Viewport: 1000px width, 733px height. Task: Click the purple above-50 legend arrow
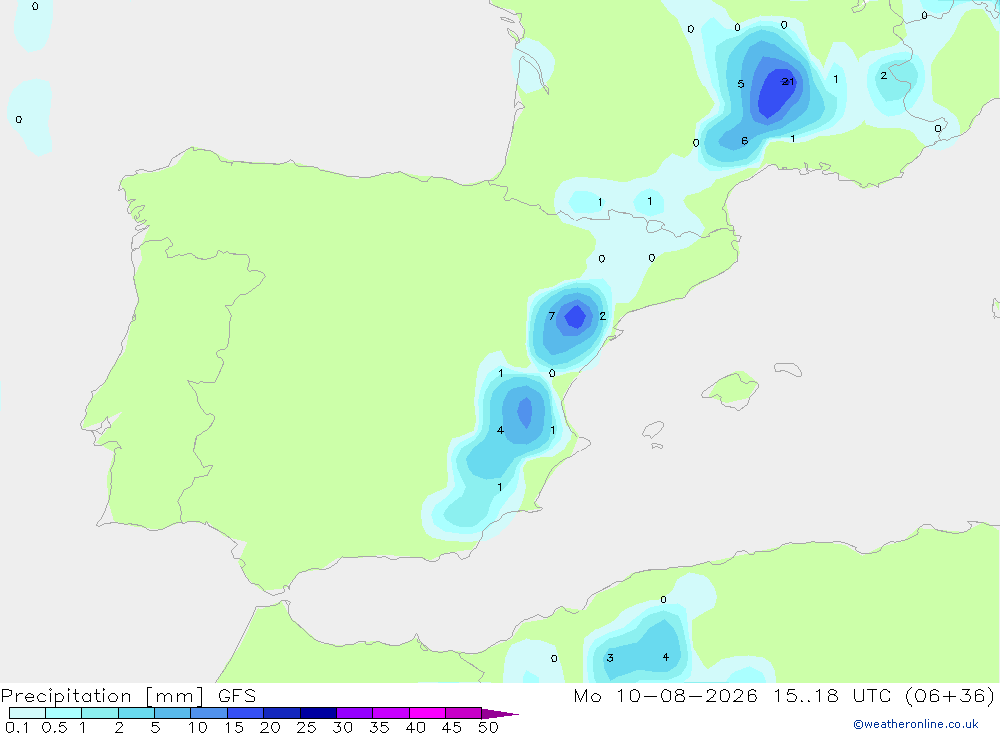pyautogui.click(x=499, y=713)
